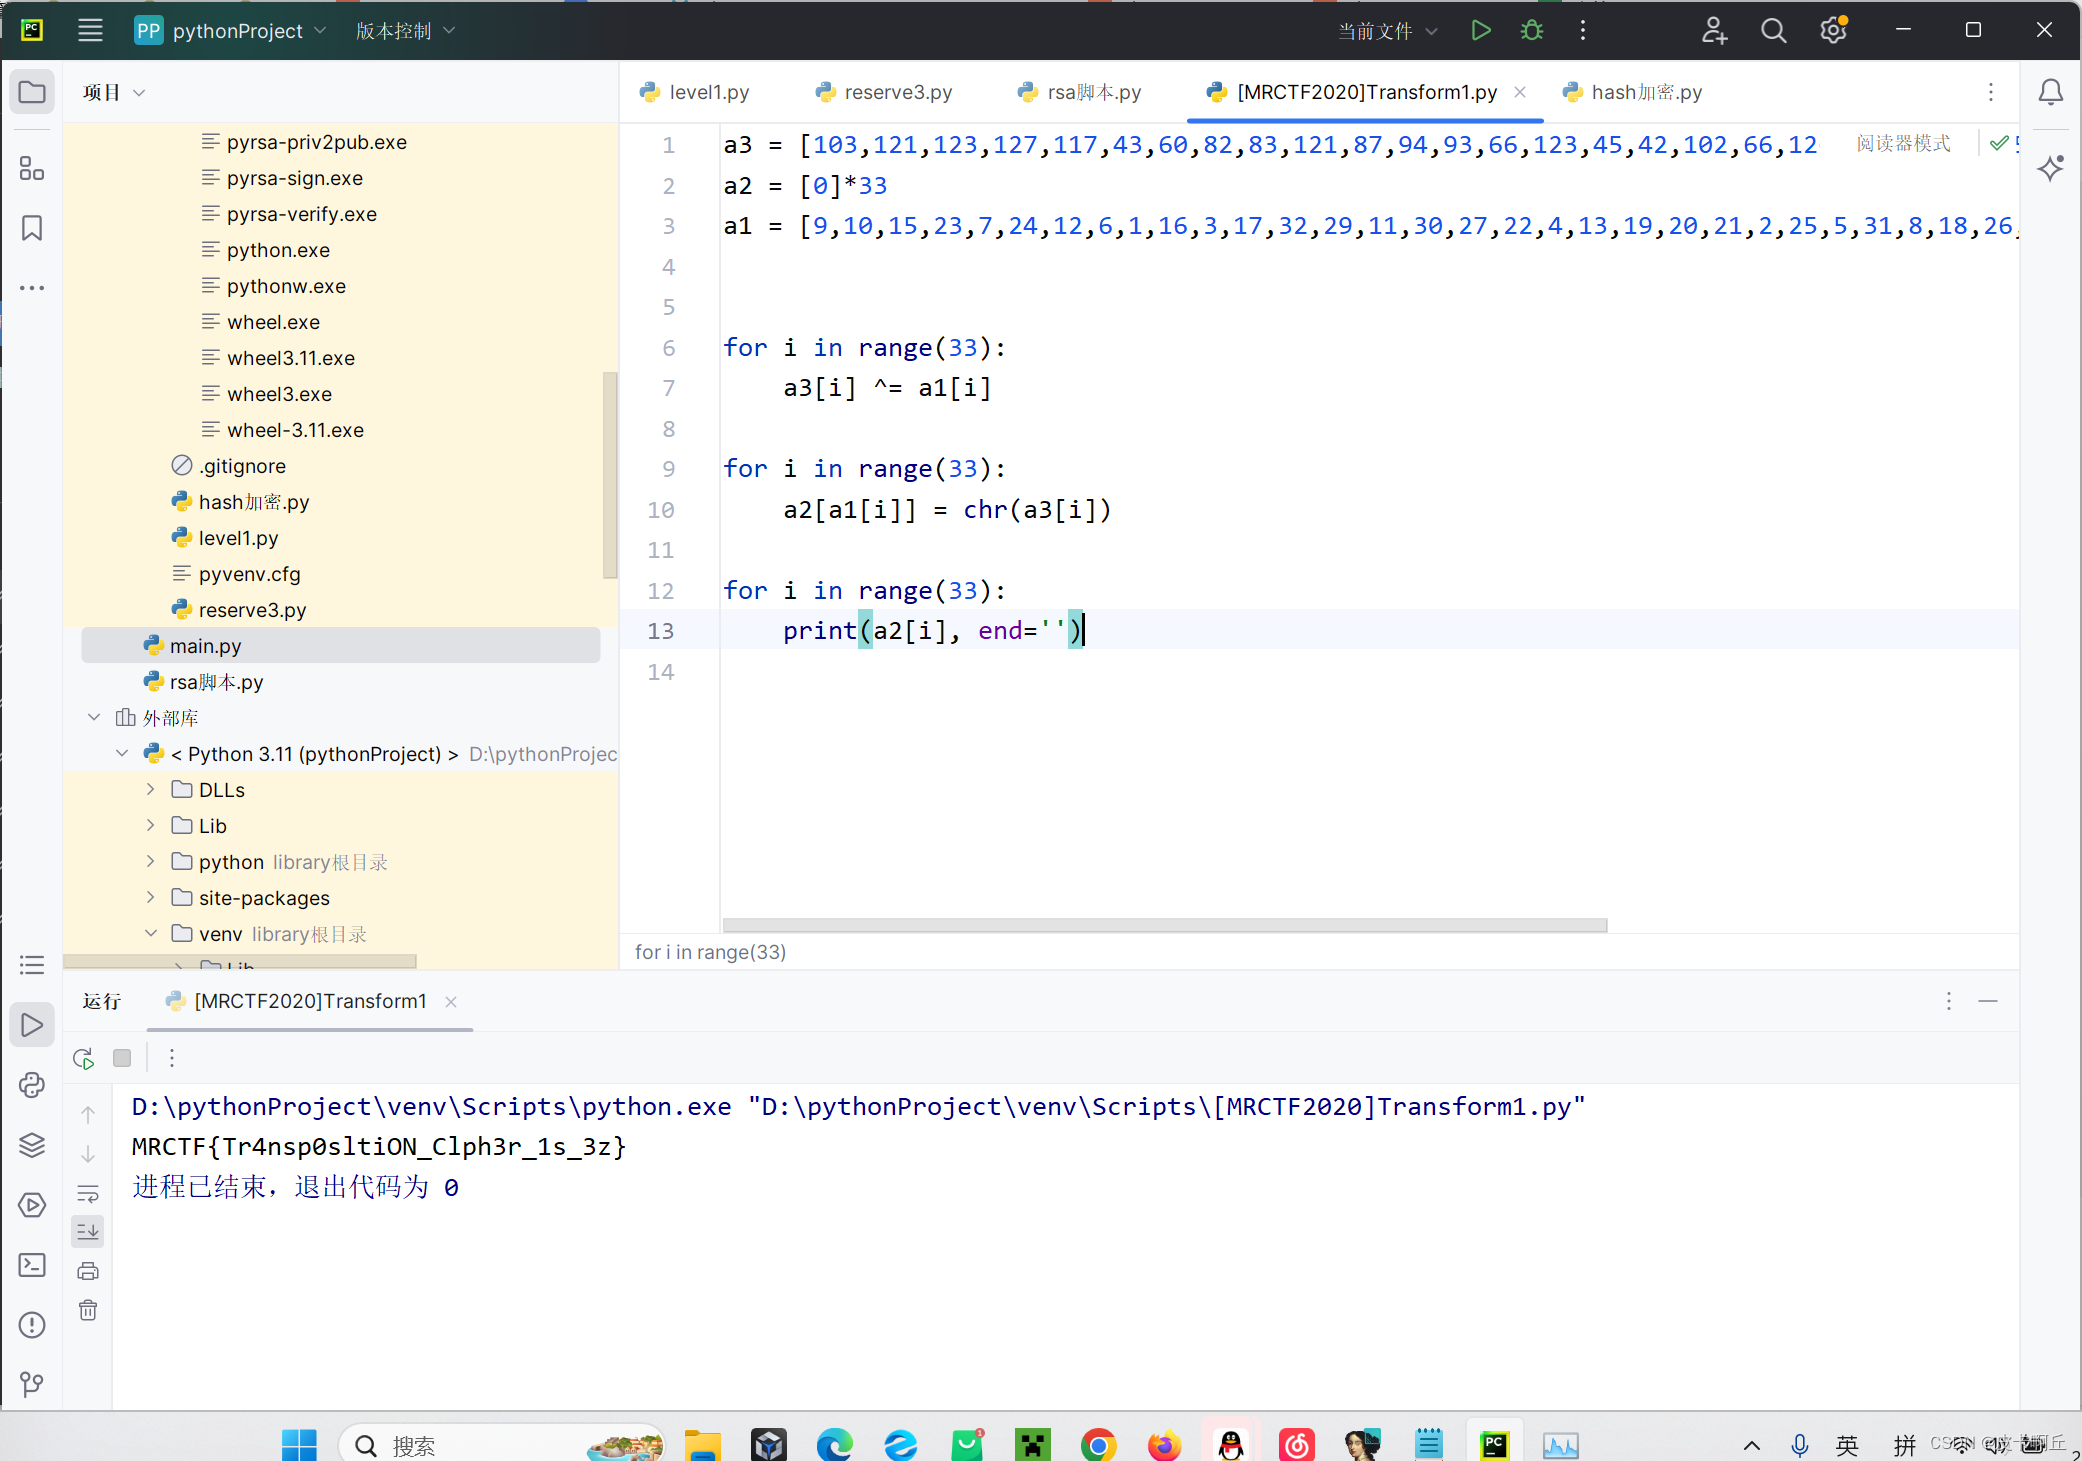Click the Notifications bell icon
Viewport: 2082px width, 1461px height.
click(x=2050, y=92)
